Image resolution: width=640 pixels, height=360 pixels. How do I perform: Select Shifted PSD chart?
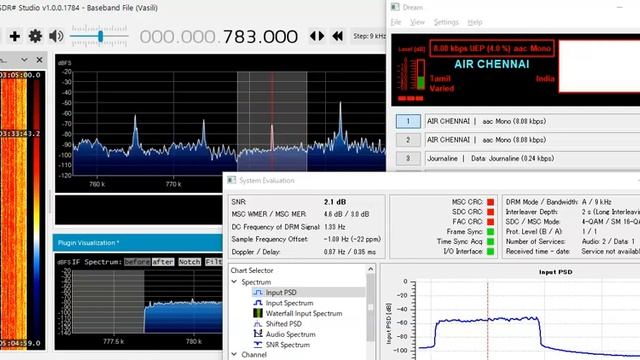pyautogui.click(x=284, y=324)
